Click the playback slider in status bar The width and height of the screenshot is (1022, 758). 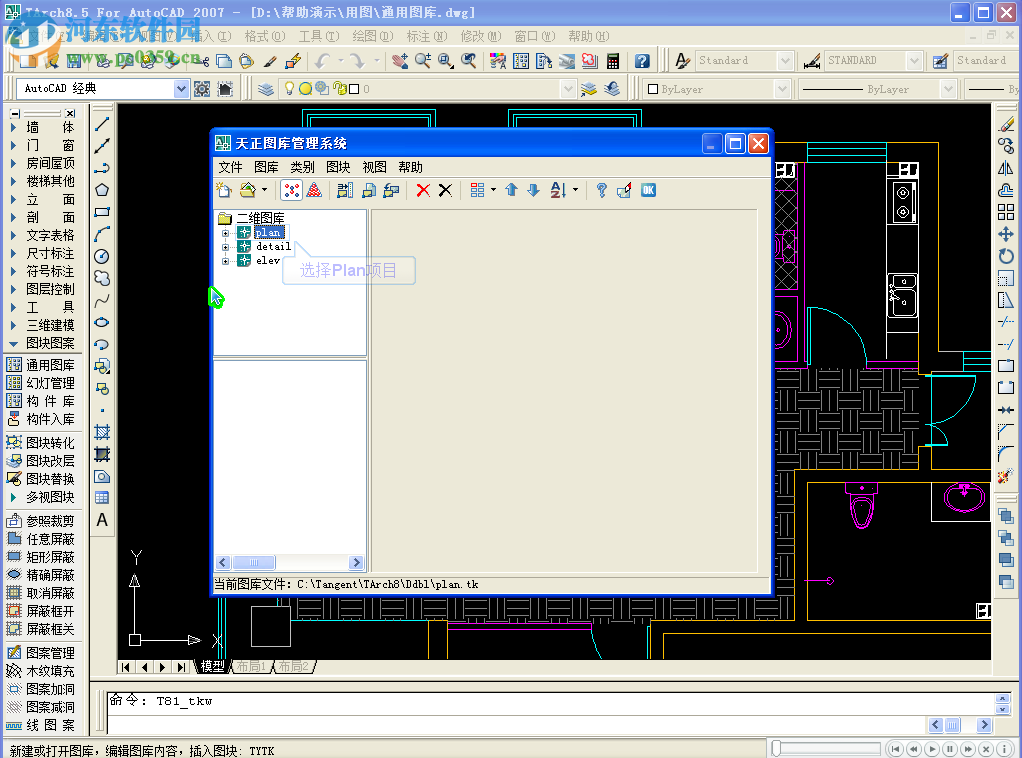826,749
